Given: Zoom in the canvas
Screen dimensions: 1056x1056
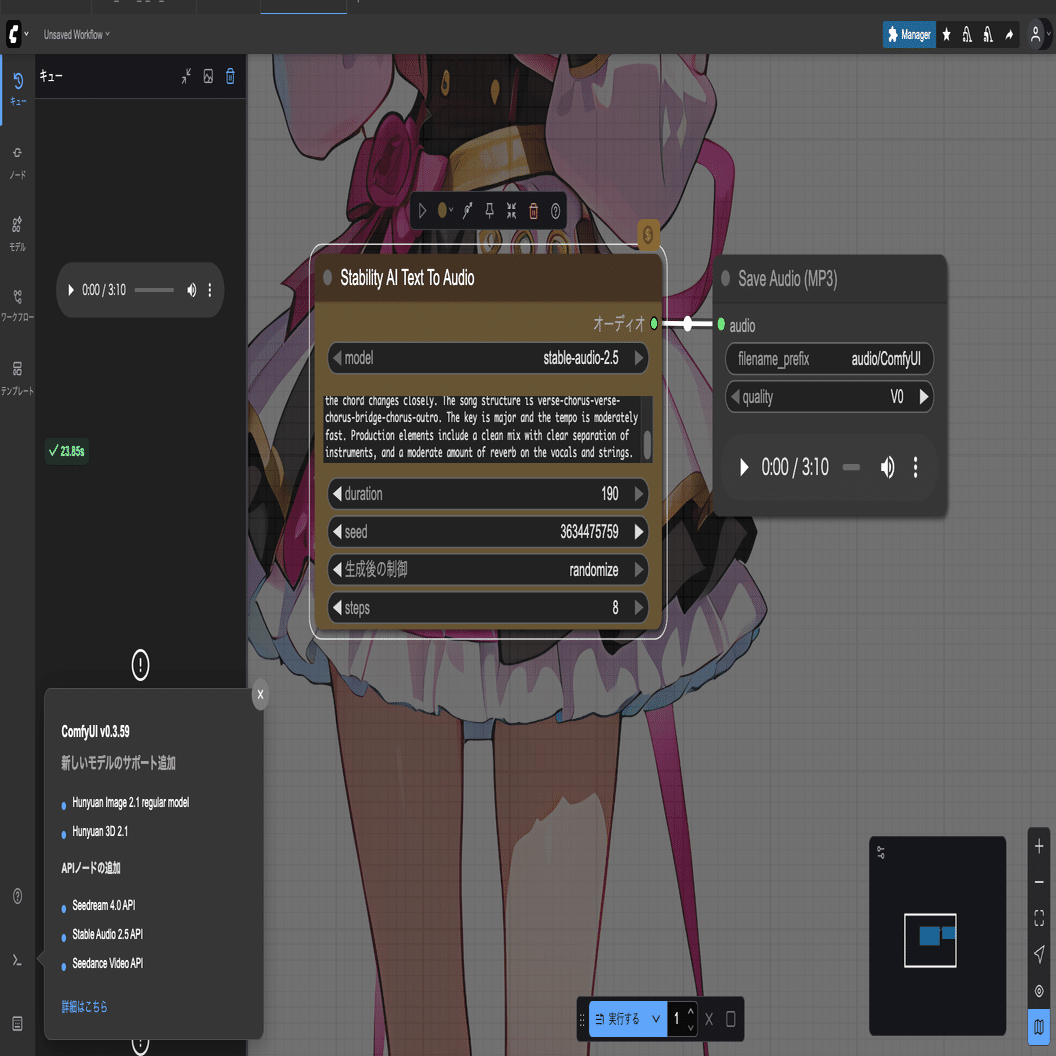Looking at the screenshot, I should pyautogui.click(x=1039, y=847).
